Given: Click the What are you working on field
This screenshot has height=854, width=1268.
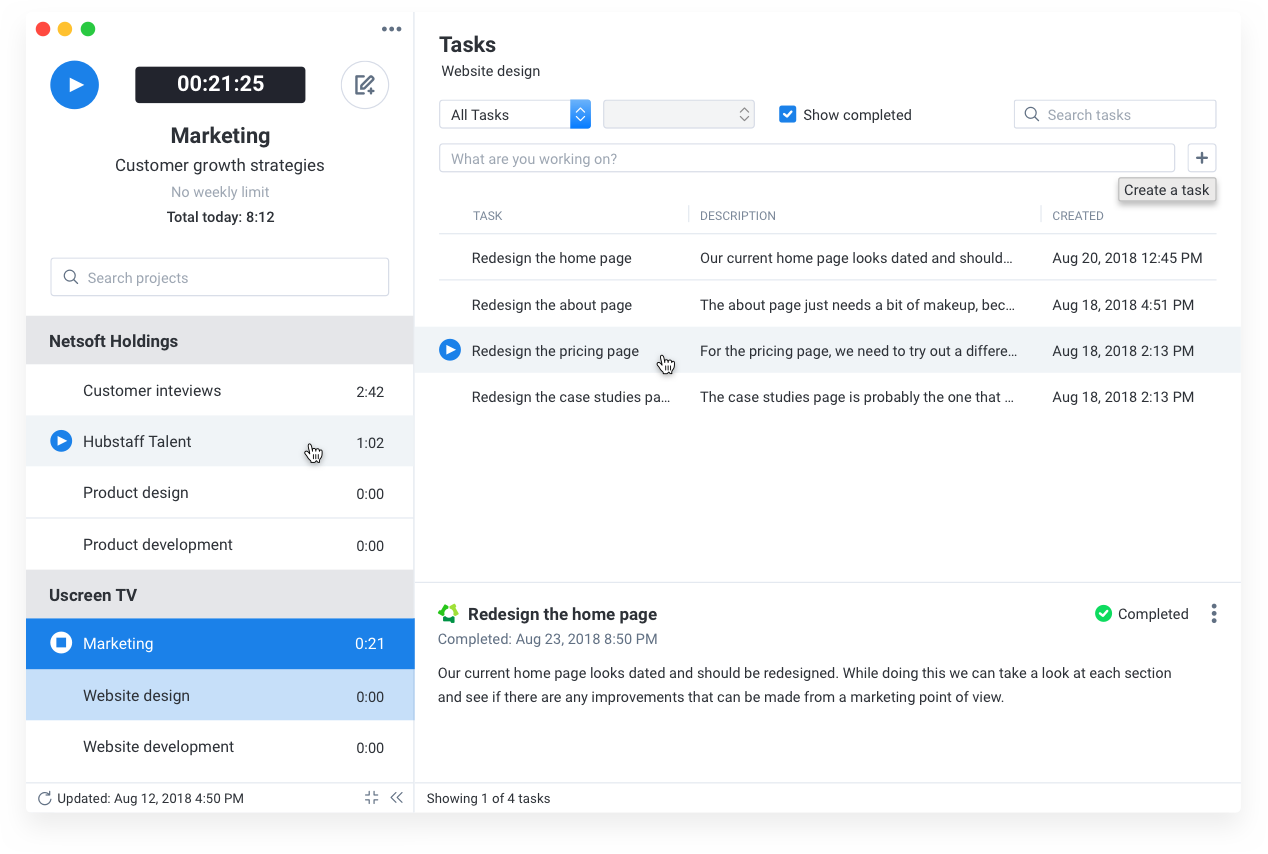Looking at the screenshot, I should pos(807,158).
